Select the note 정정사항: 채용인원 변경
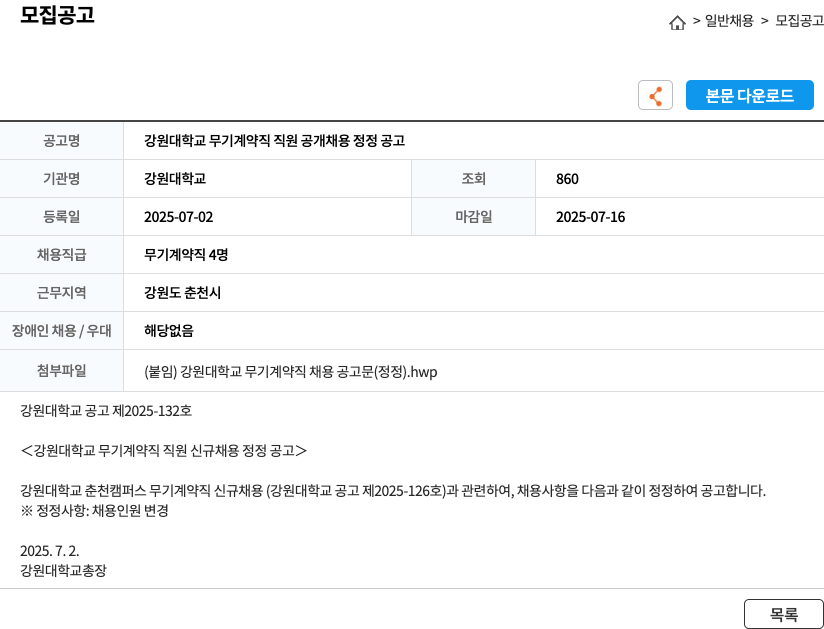 [95, 511]
